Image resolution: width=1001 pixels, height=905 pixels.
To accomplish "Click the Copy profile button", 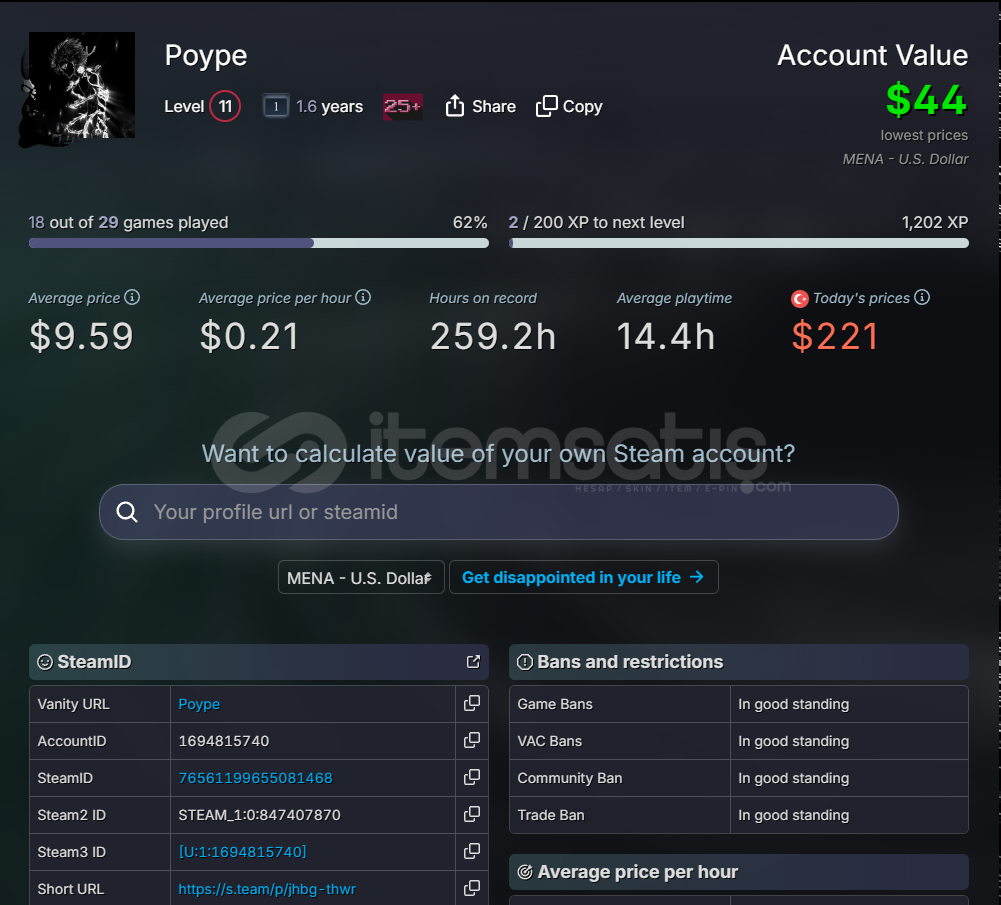I will point(569,106).
